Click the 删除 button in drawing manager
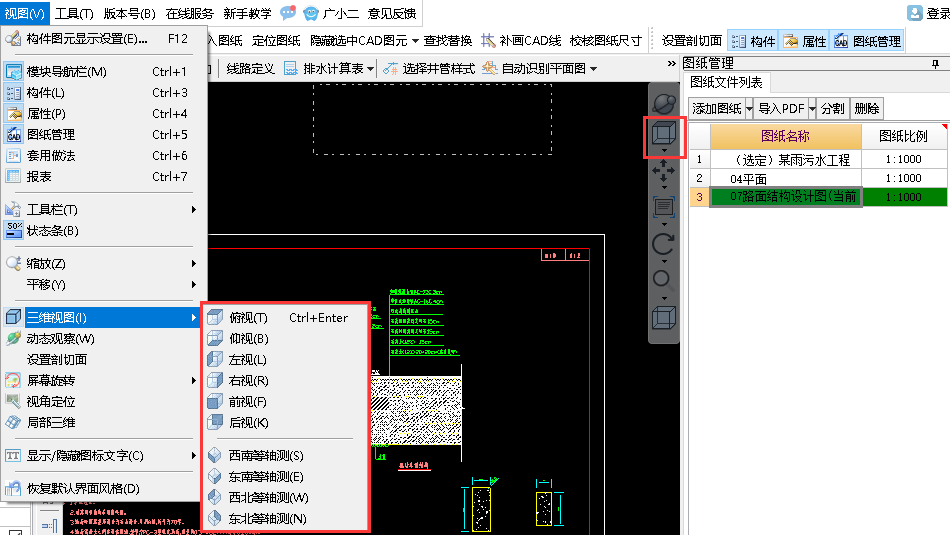 867,108
